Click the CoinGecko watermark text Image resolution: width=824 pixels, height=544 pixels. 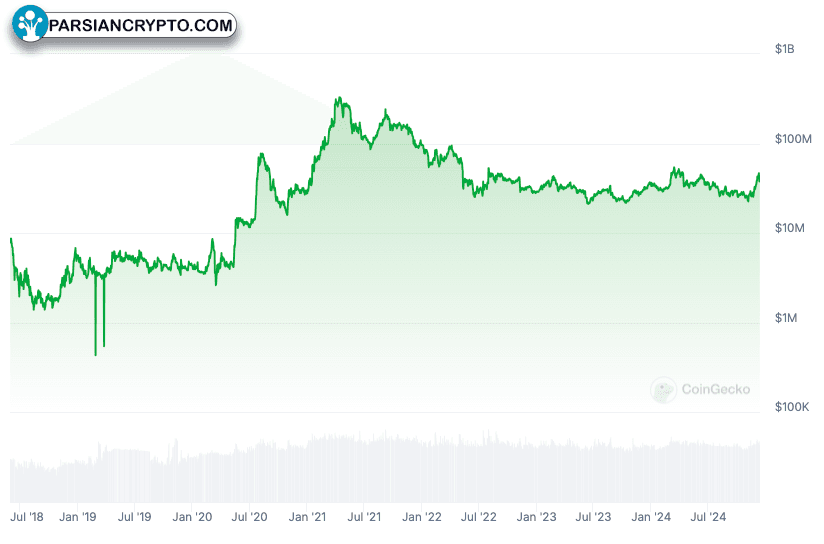[x=715, y=389]
